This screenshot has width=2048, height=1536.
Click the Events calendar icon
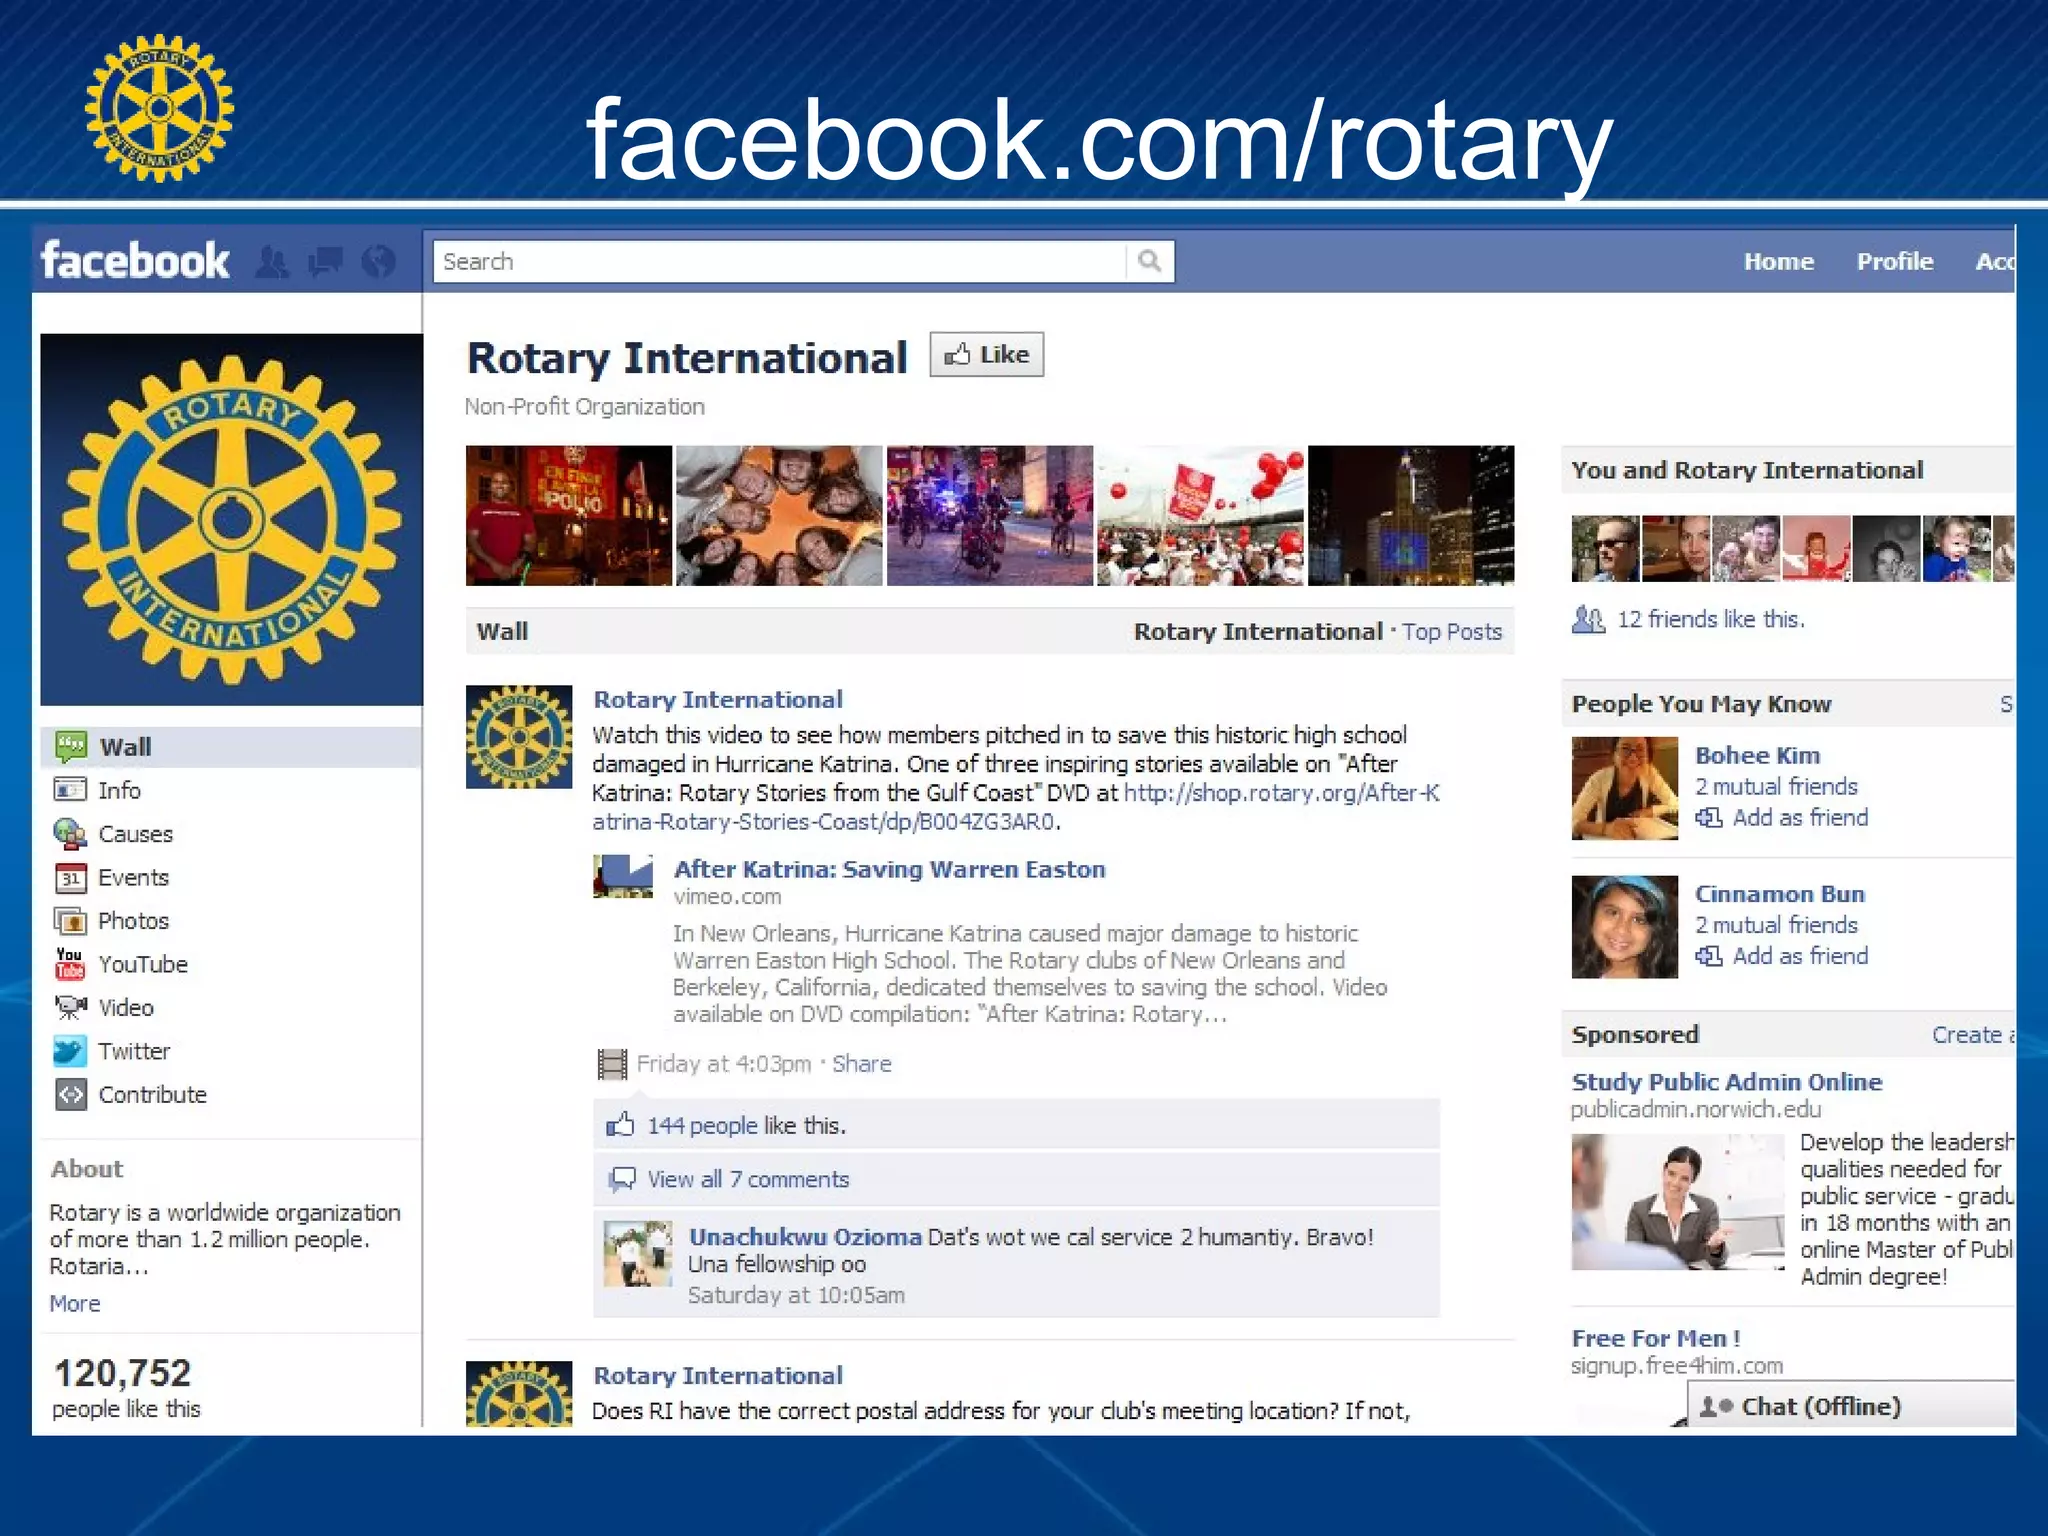[70, 878]
